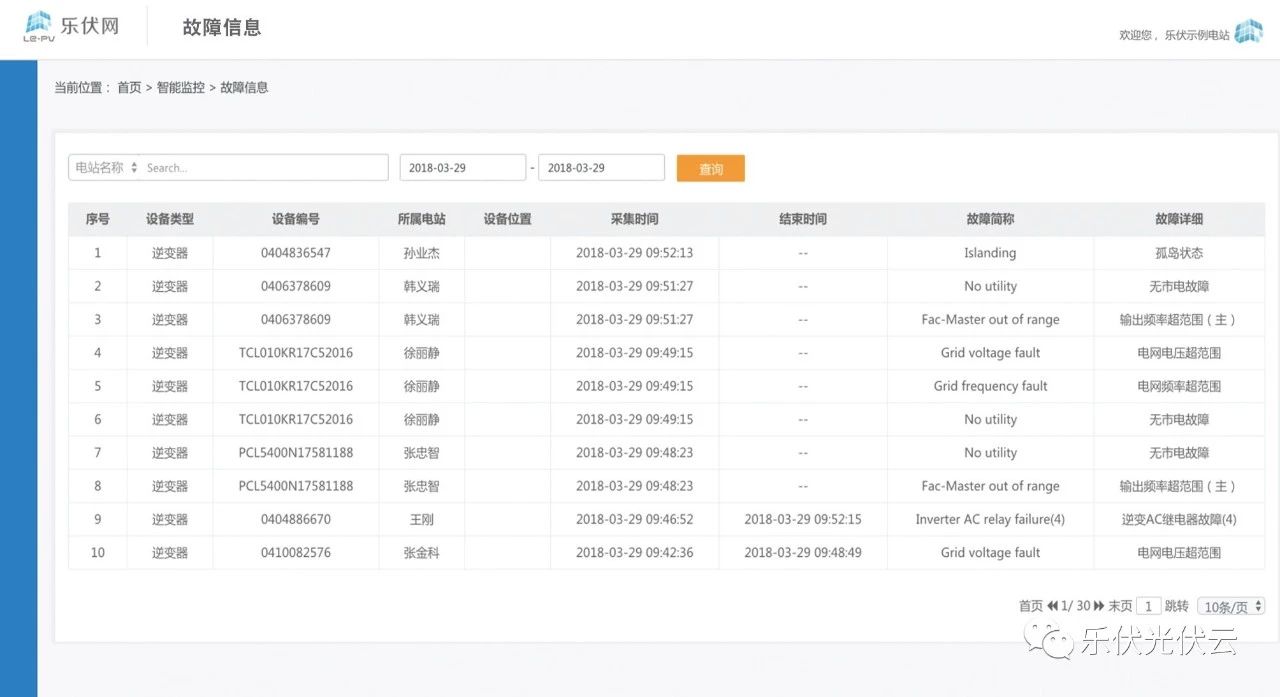Viewport: 1280px width, 697px height.
Task: Open the end date picker field
Action: (x=601, y=168)
